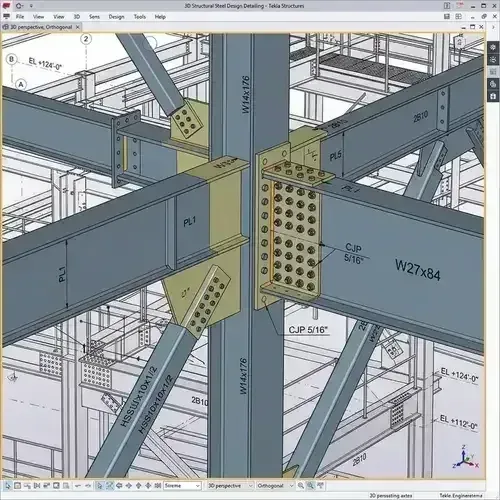Click grid bubble 'A'
The width and height of the screenshot is (500, 500).
[21, 84]
